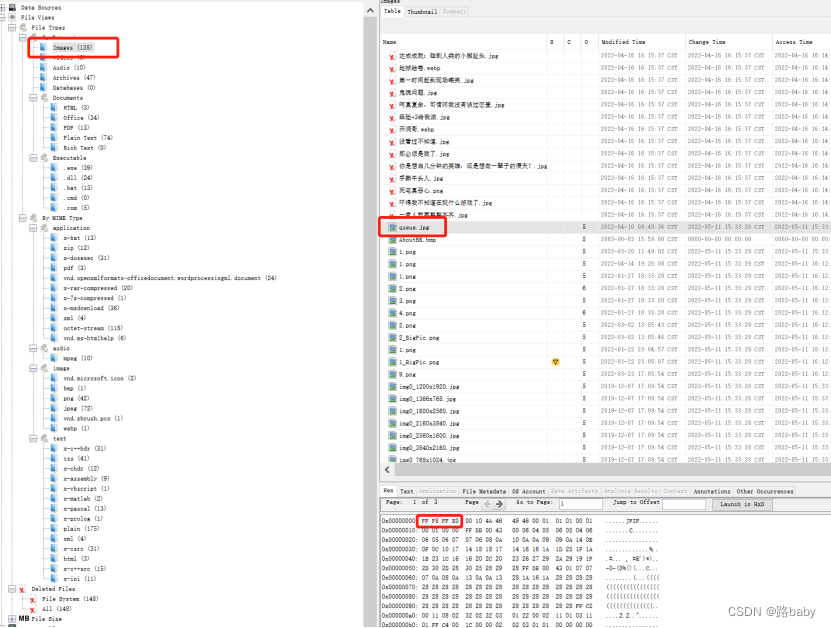
Task: Click the MB File Size icon
Action: [24, 618]
